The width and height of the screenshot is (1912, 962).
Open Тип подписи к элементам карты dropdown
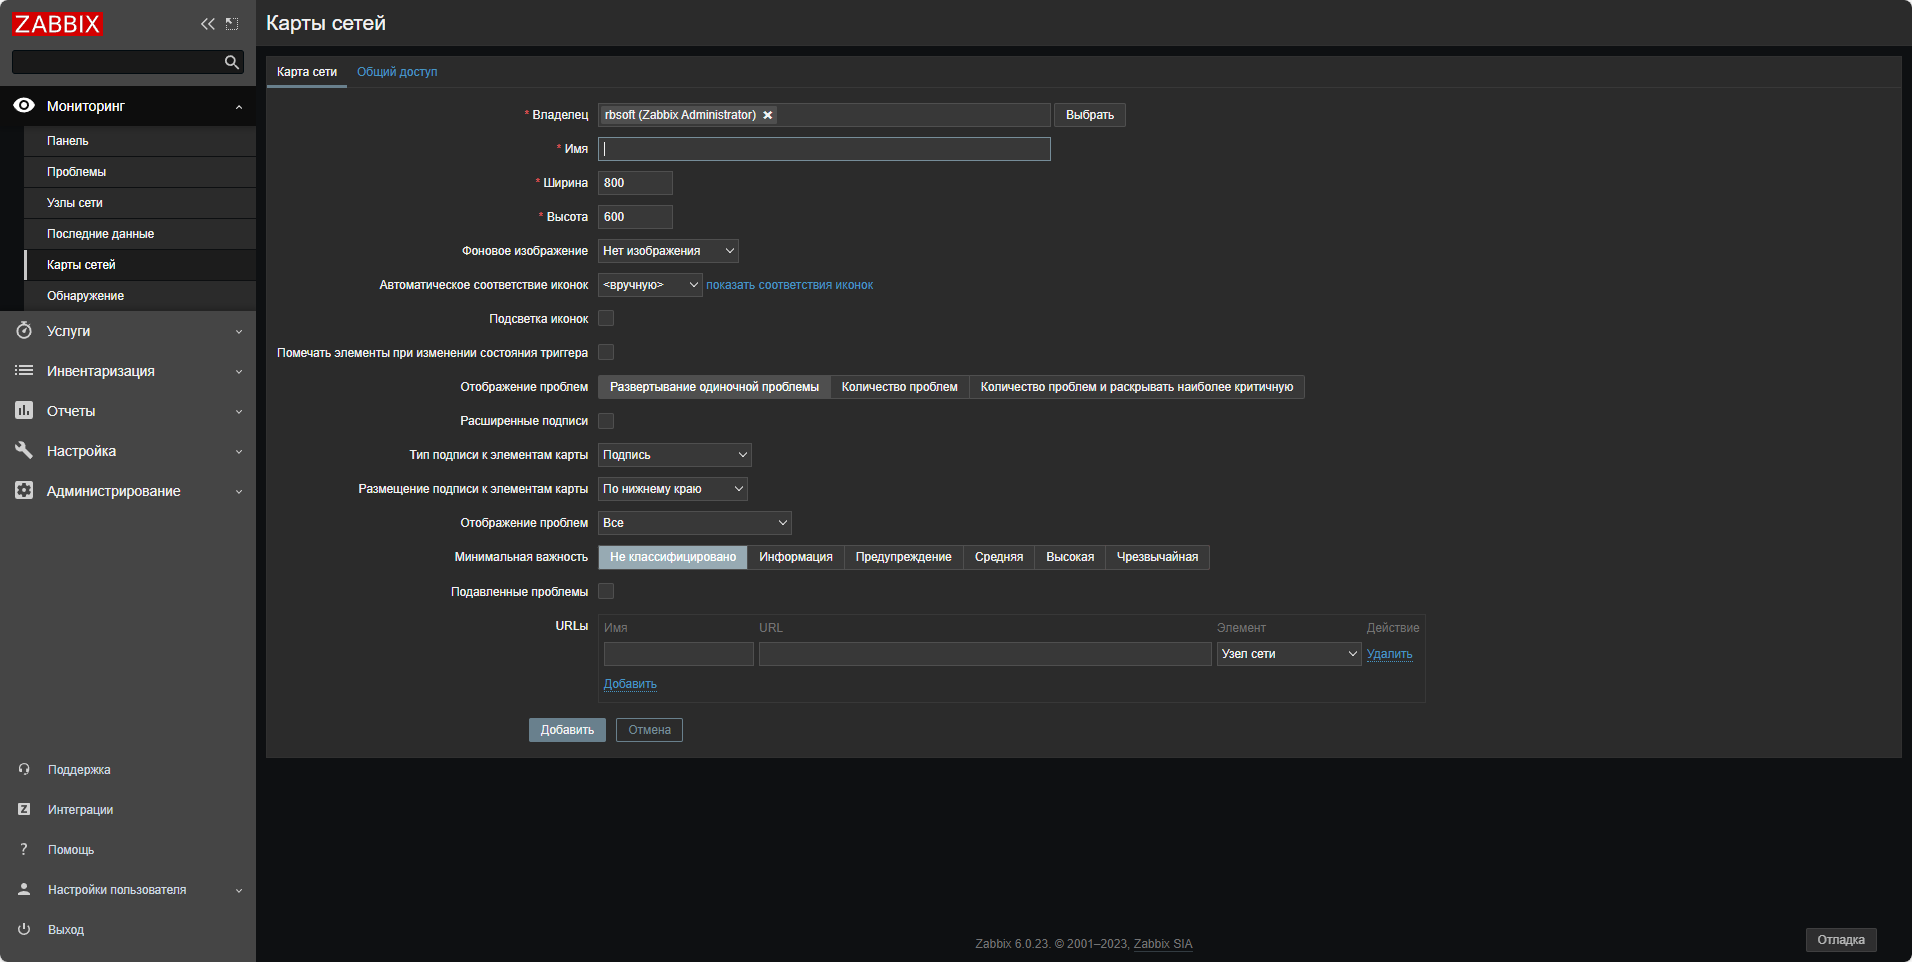pyautogui.click(x=674, y=455)
